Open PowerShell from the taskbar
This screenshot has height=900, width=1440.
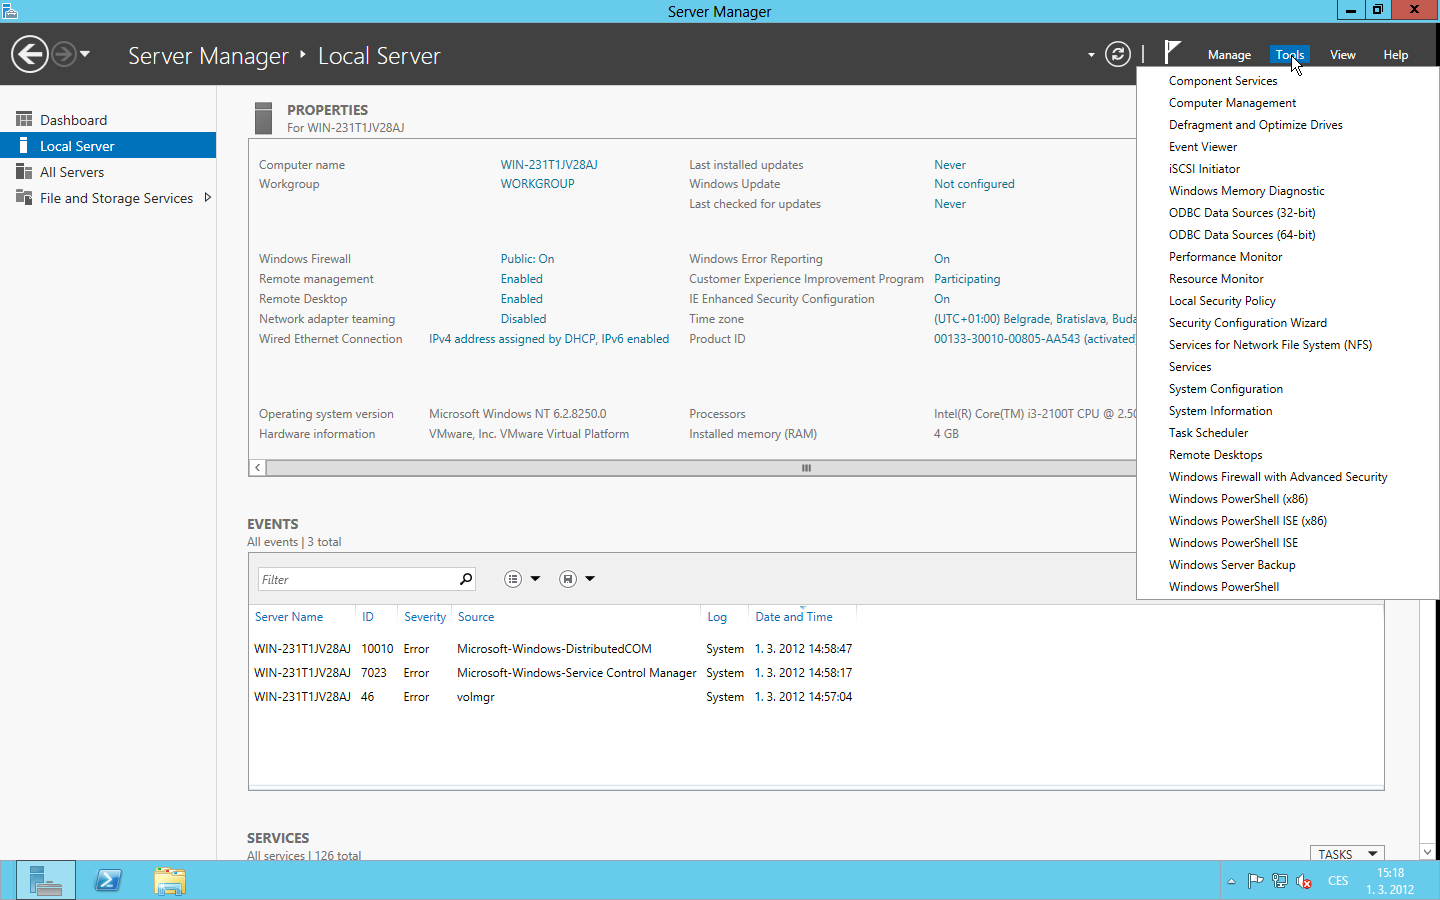click(x=108, y=881)
